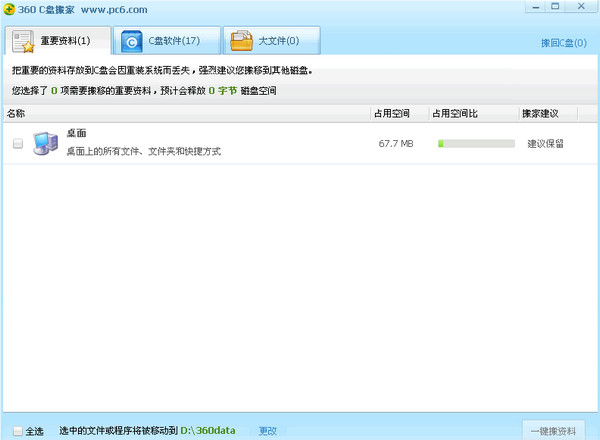This screenshot has width=600, height=440.
Task: Click the blue C disk software icon
Action: pos(132,42)
